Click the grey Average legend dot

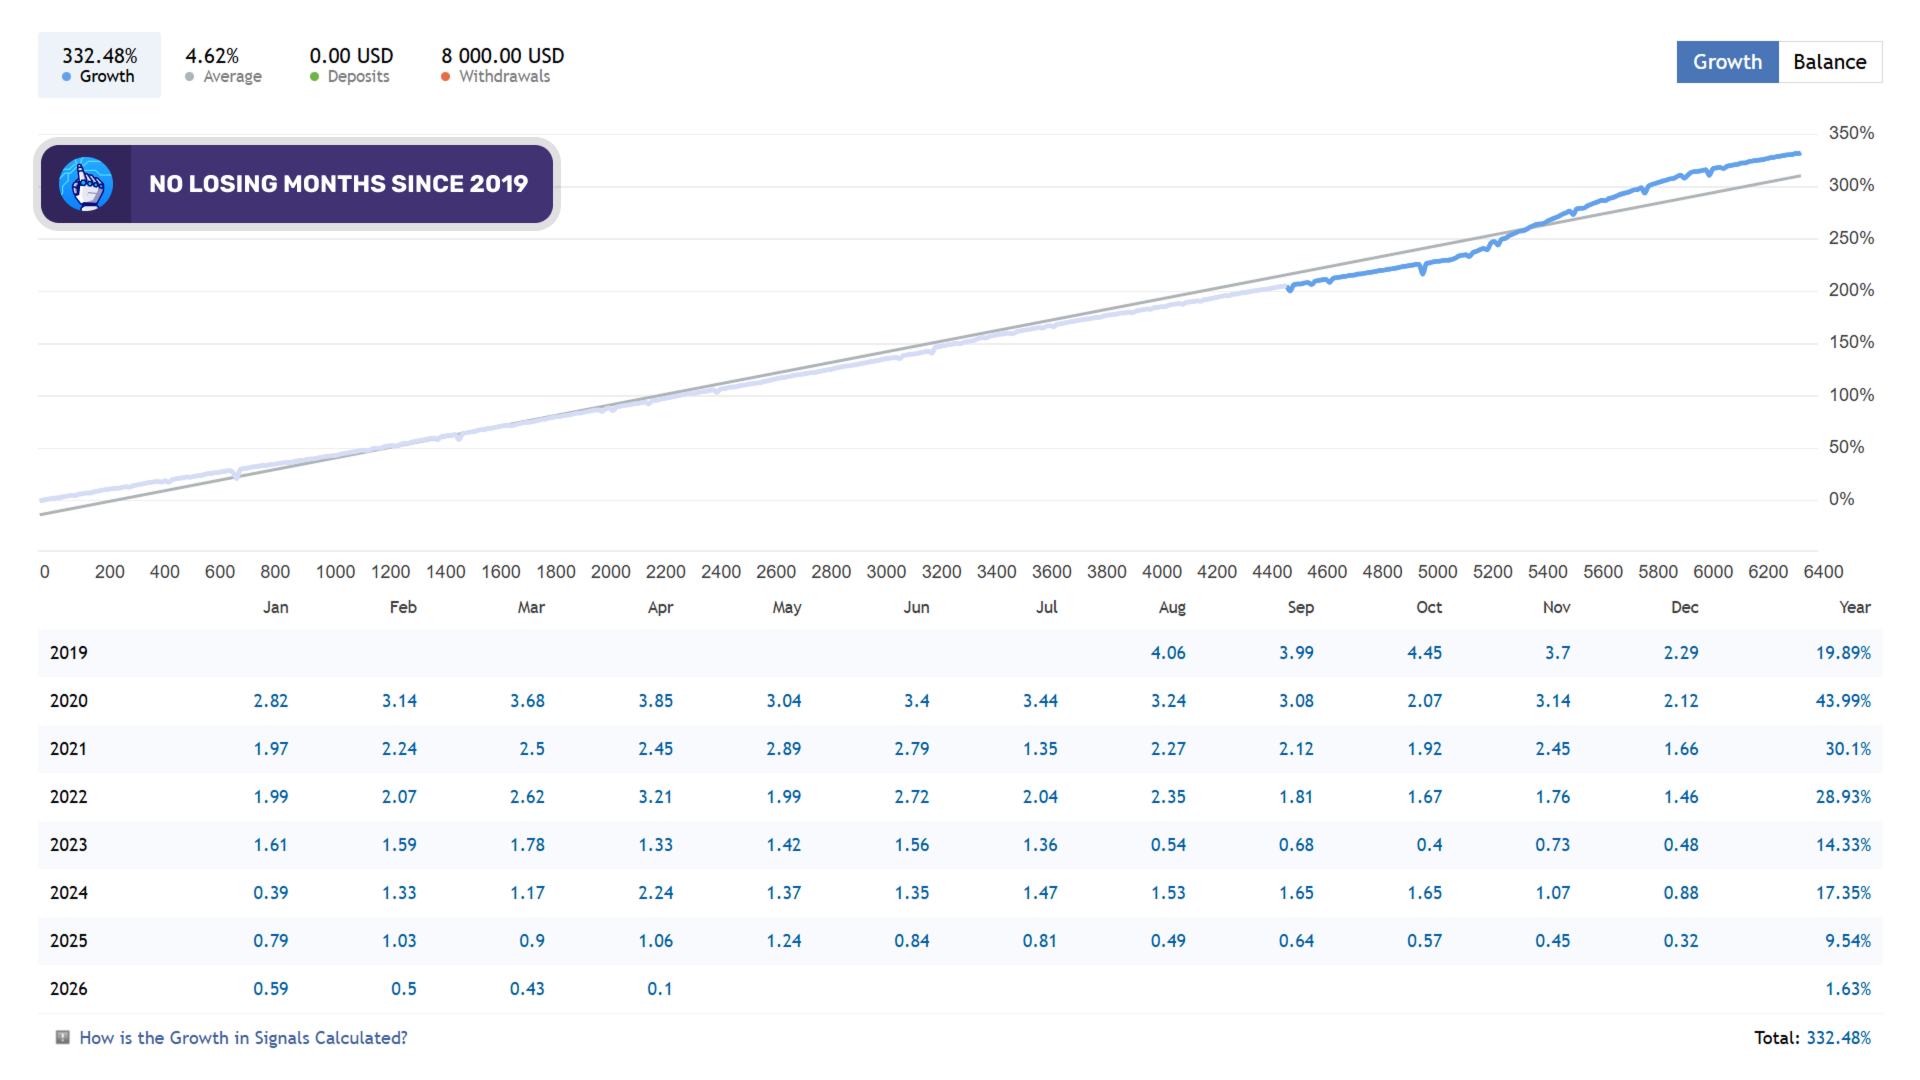pyautogui.click(x=189, y=77)
